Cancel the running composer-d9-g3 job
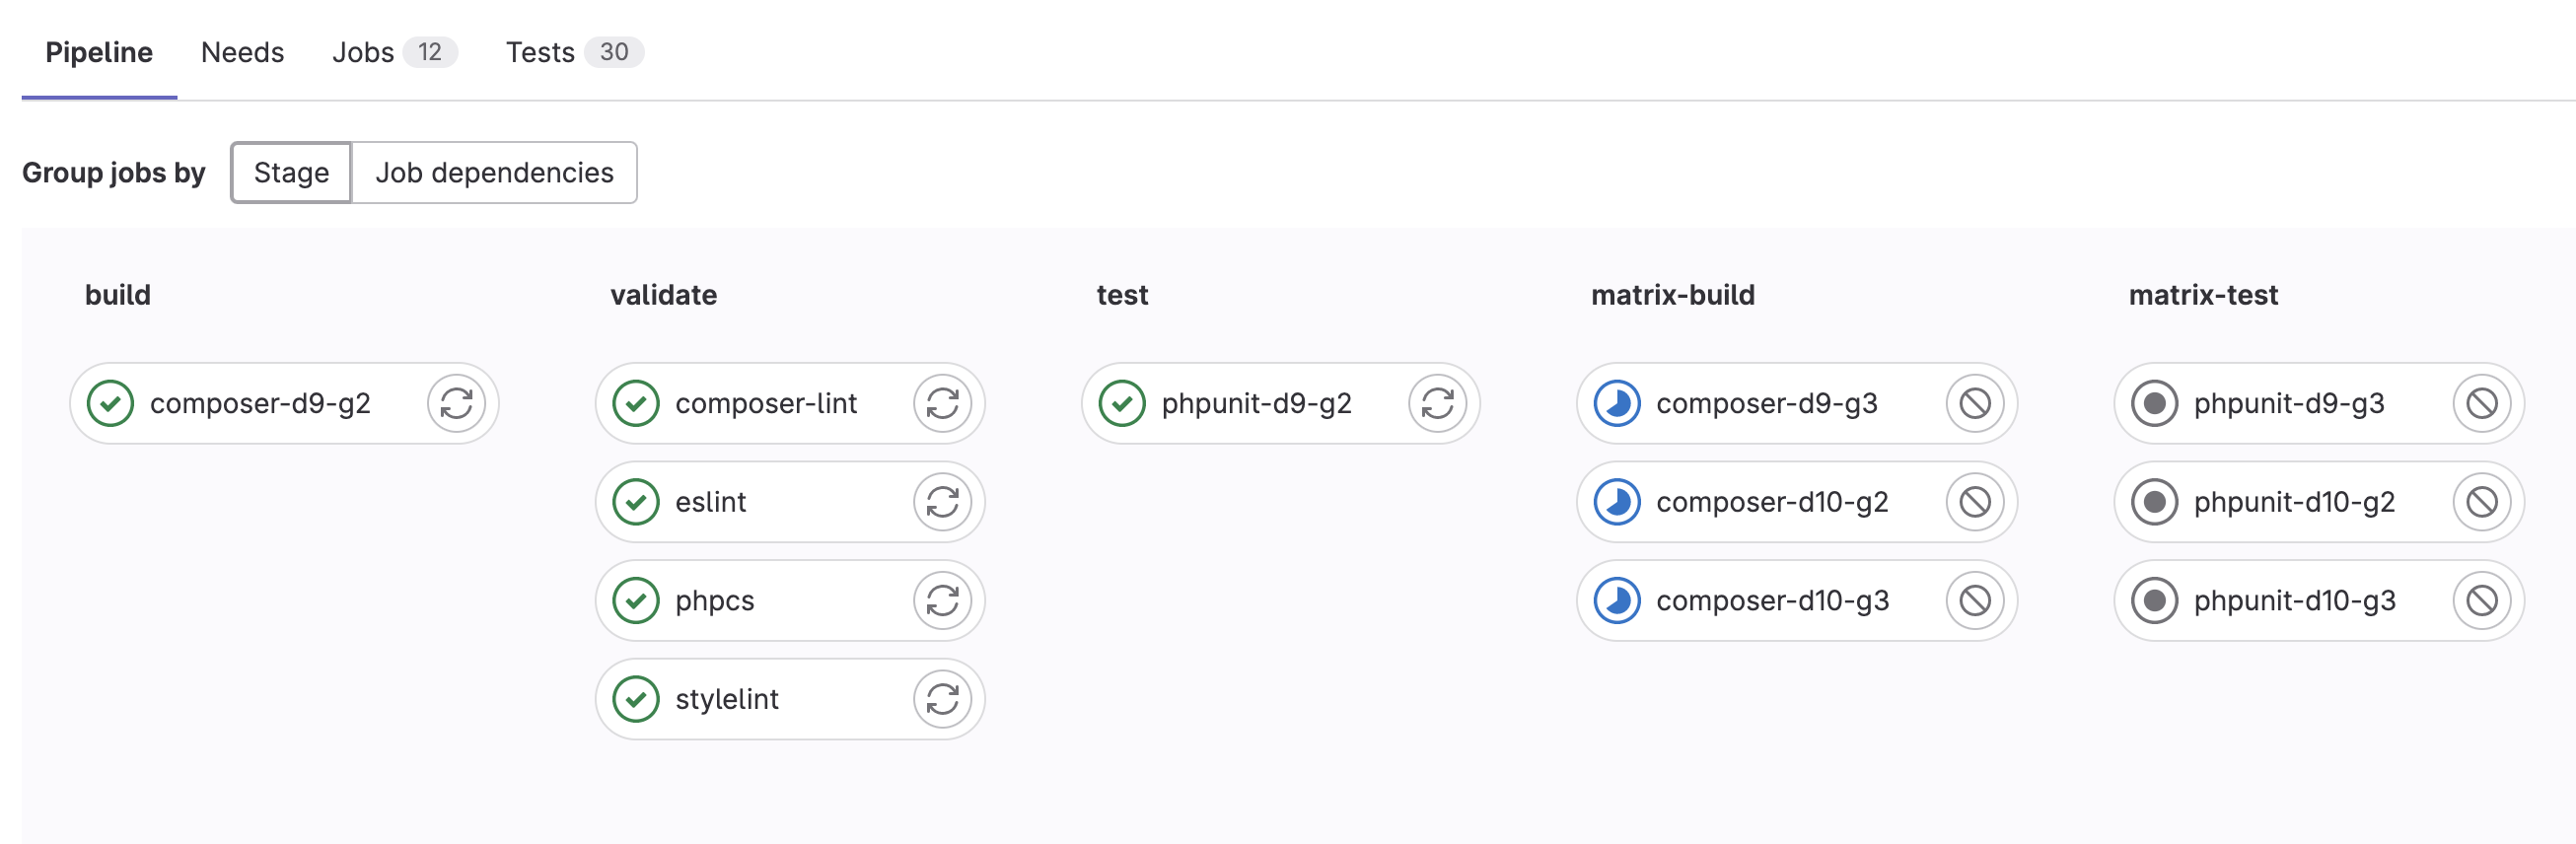 (x=1975, y=403)
